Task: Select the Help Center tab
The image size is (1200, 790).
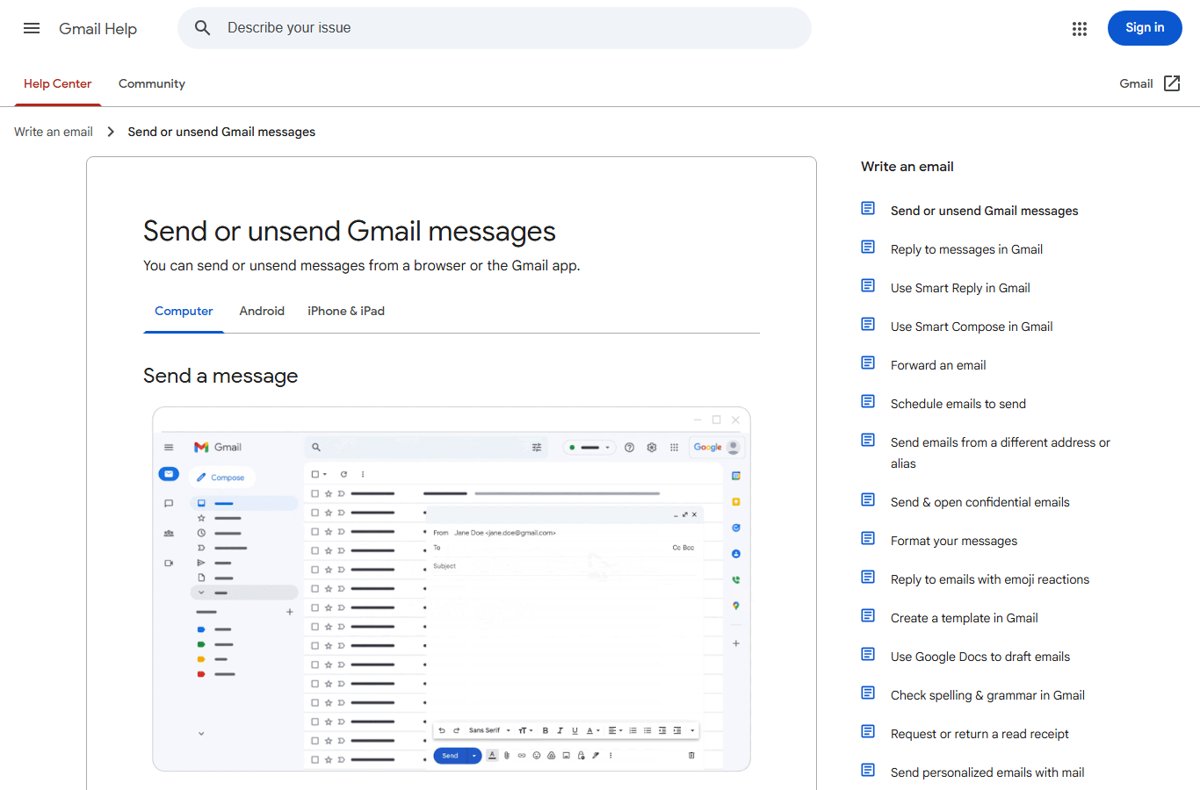Action: point(57,84)
